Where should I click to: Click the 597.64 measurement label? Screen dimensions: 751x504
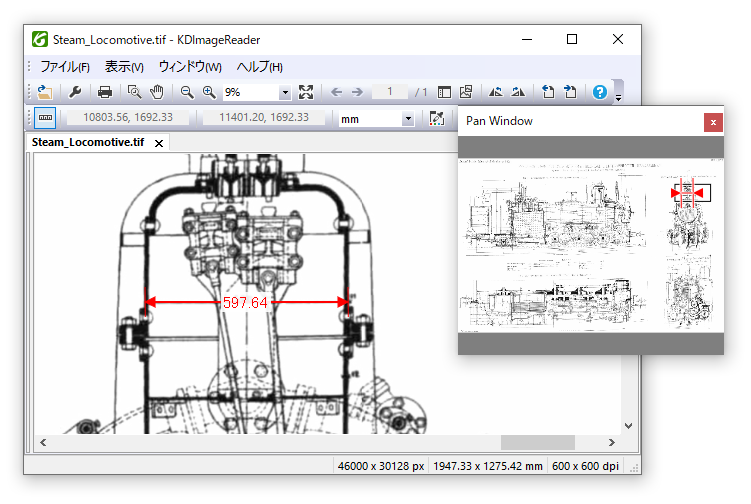click(x=245, y=303)
